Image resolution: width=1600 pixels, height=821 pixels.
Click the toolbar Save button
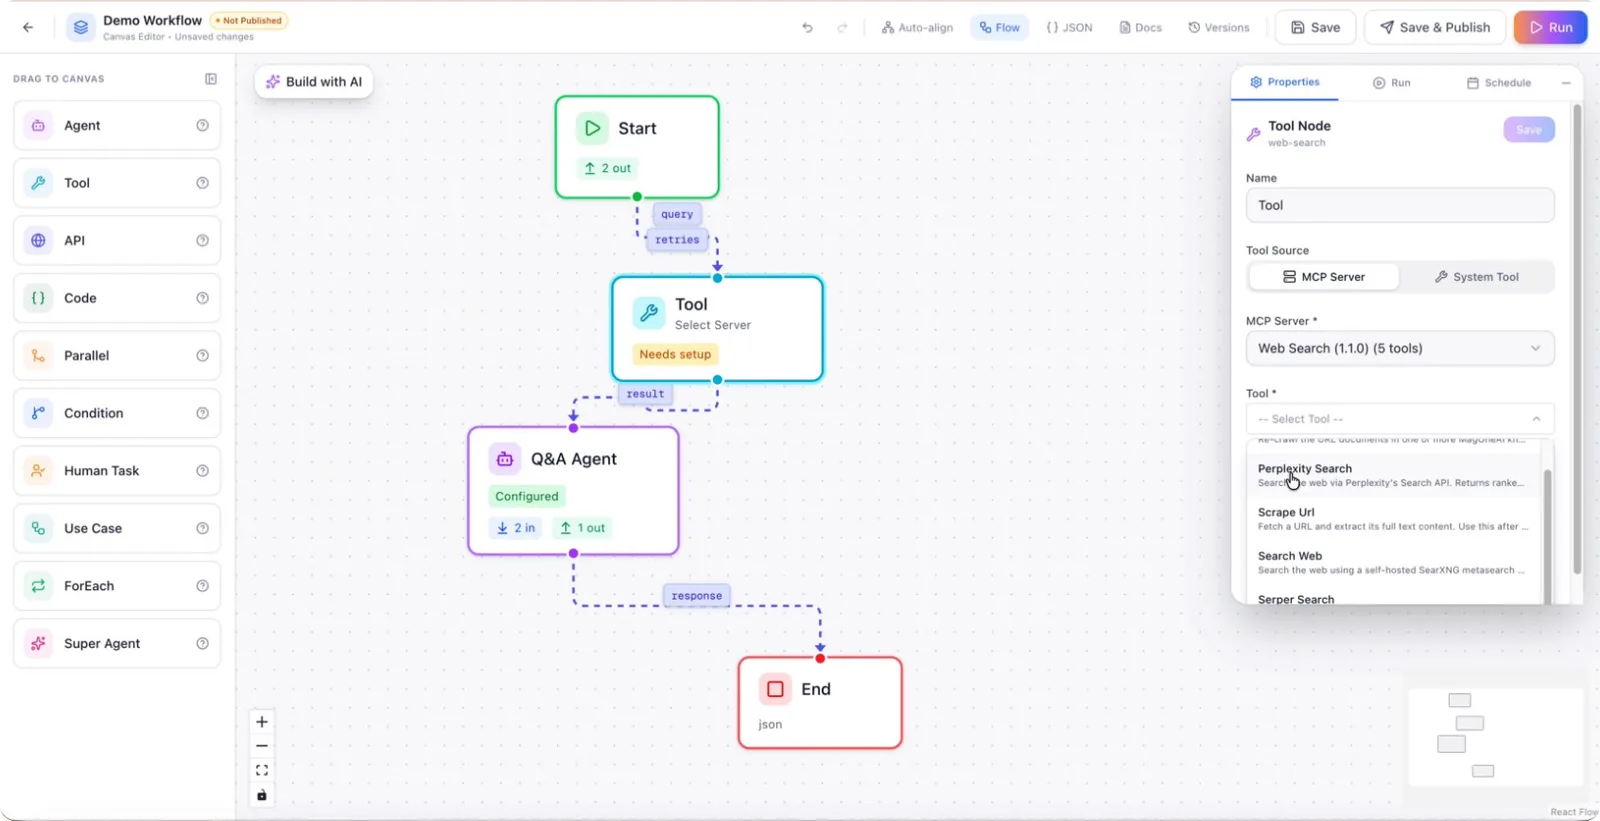click(1315, 27)
